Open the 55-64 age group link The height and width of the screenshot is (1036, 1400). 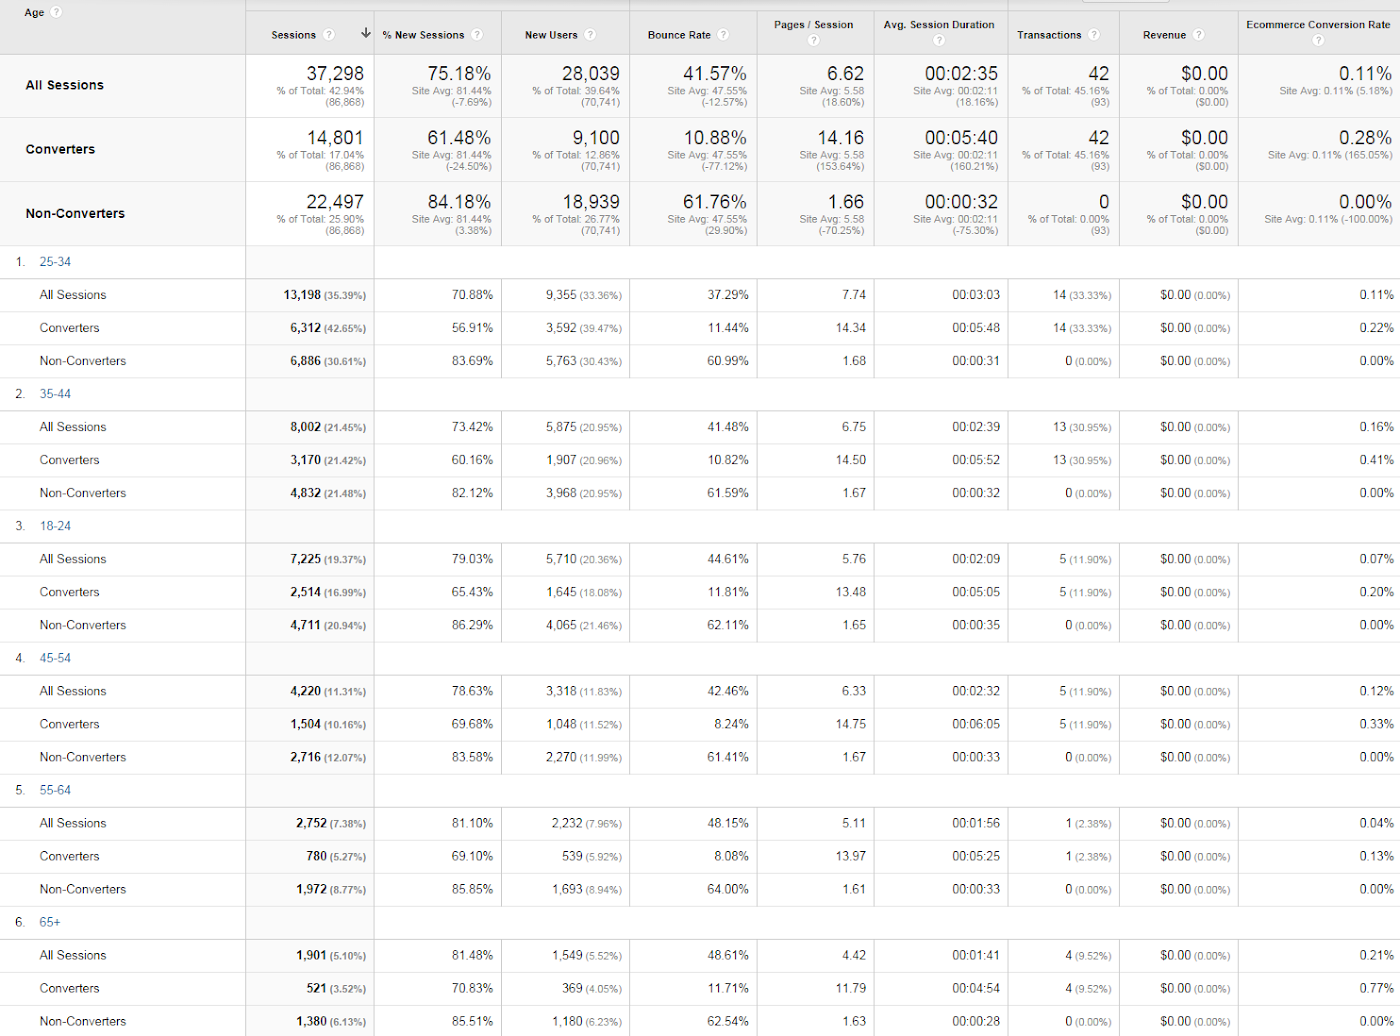coord(55,790)
